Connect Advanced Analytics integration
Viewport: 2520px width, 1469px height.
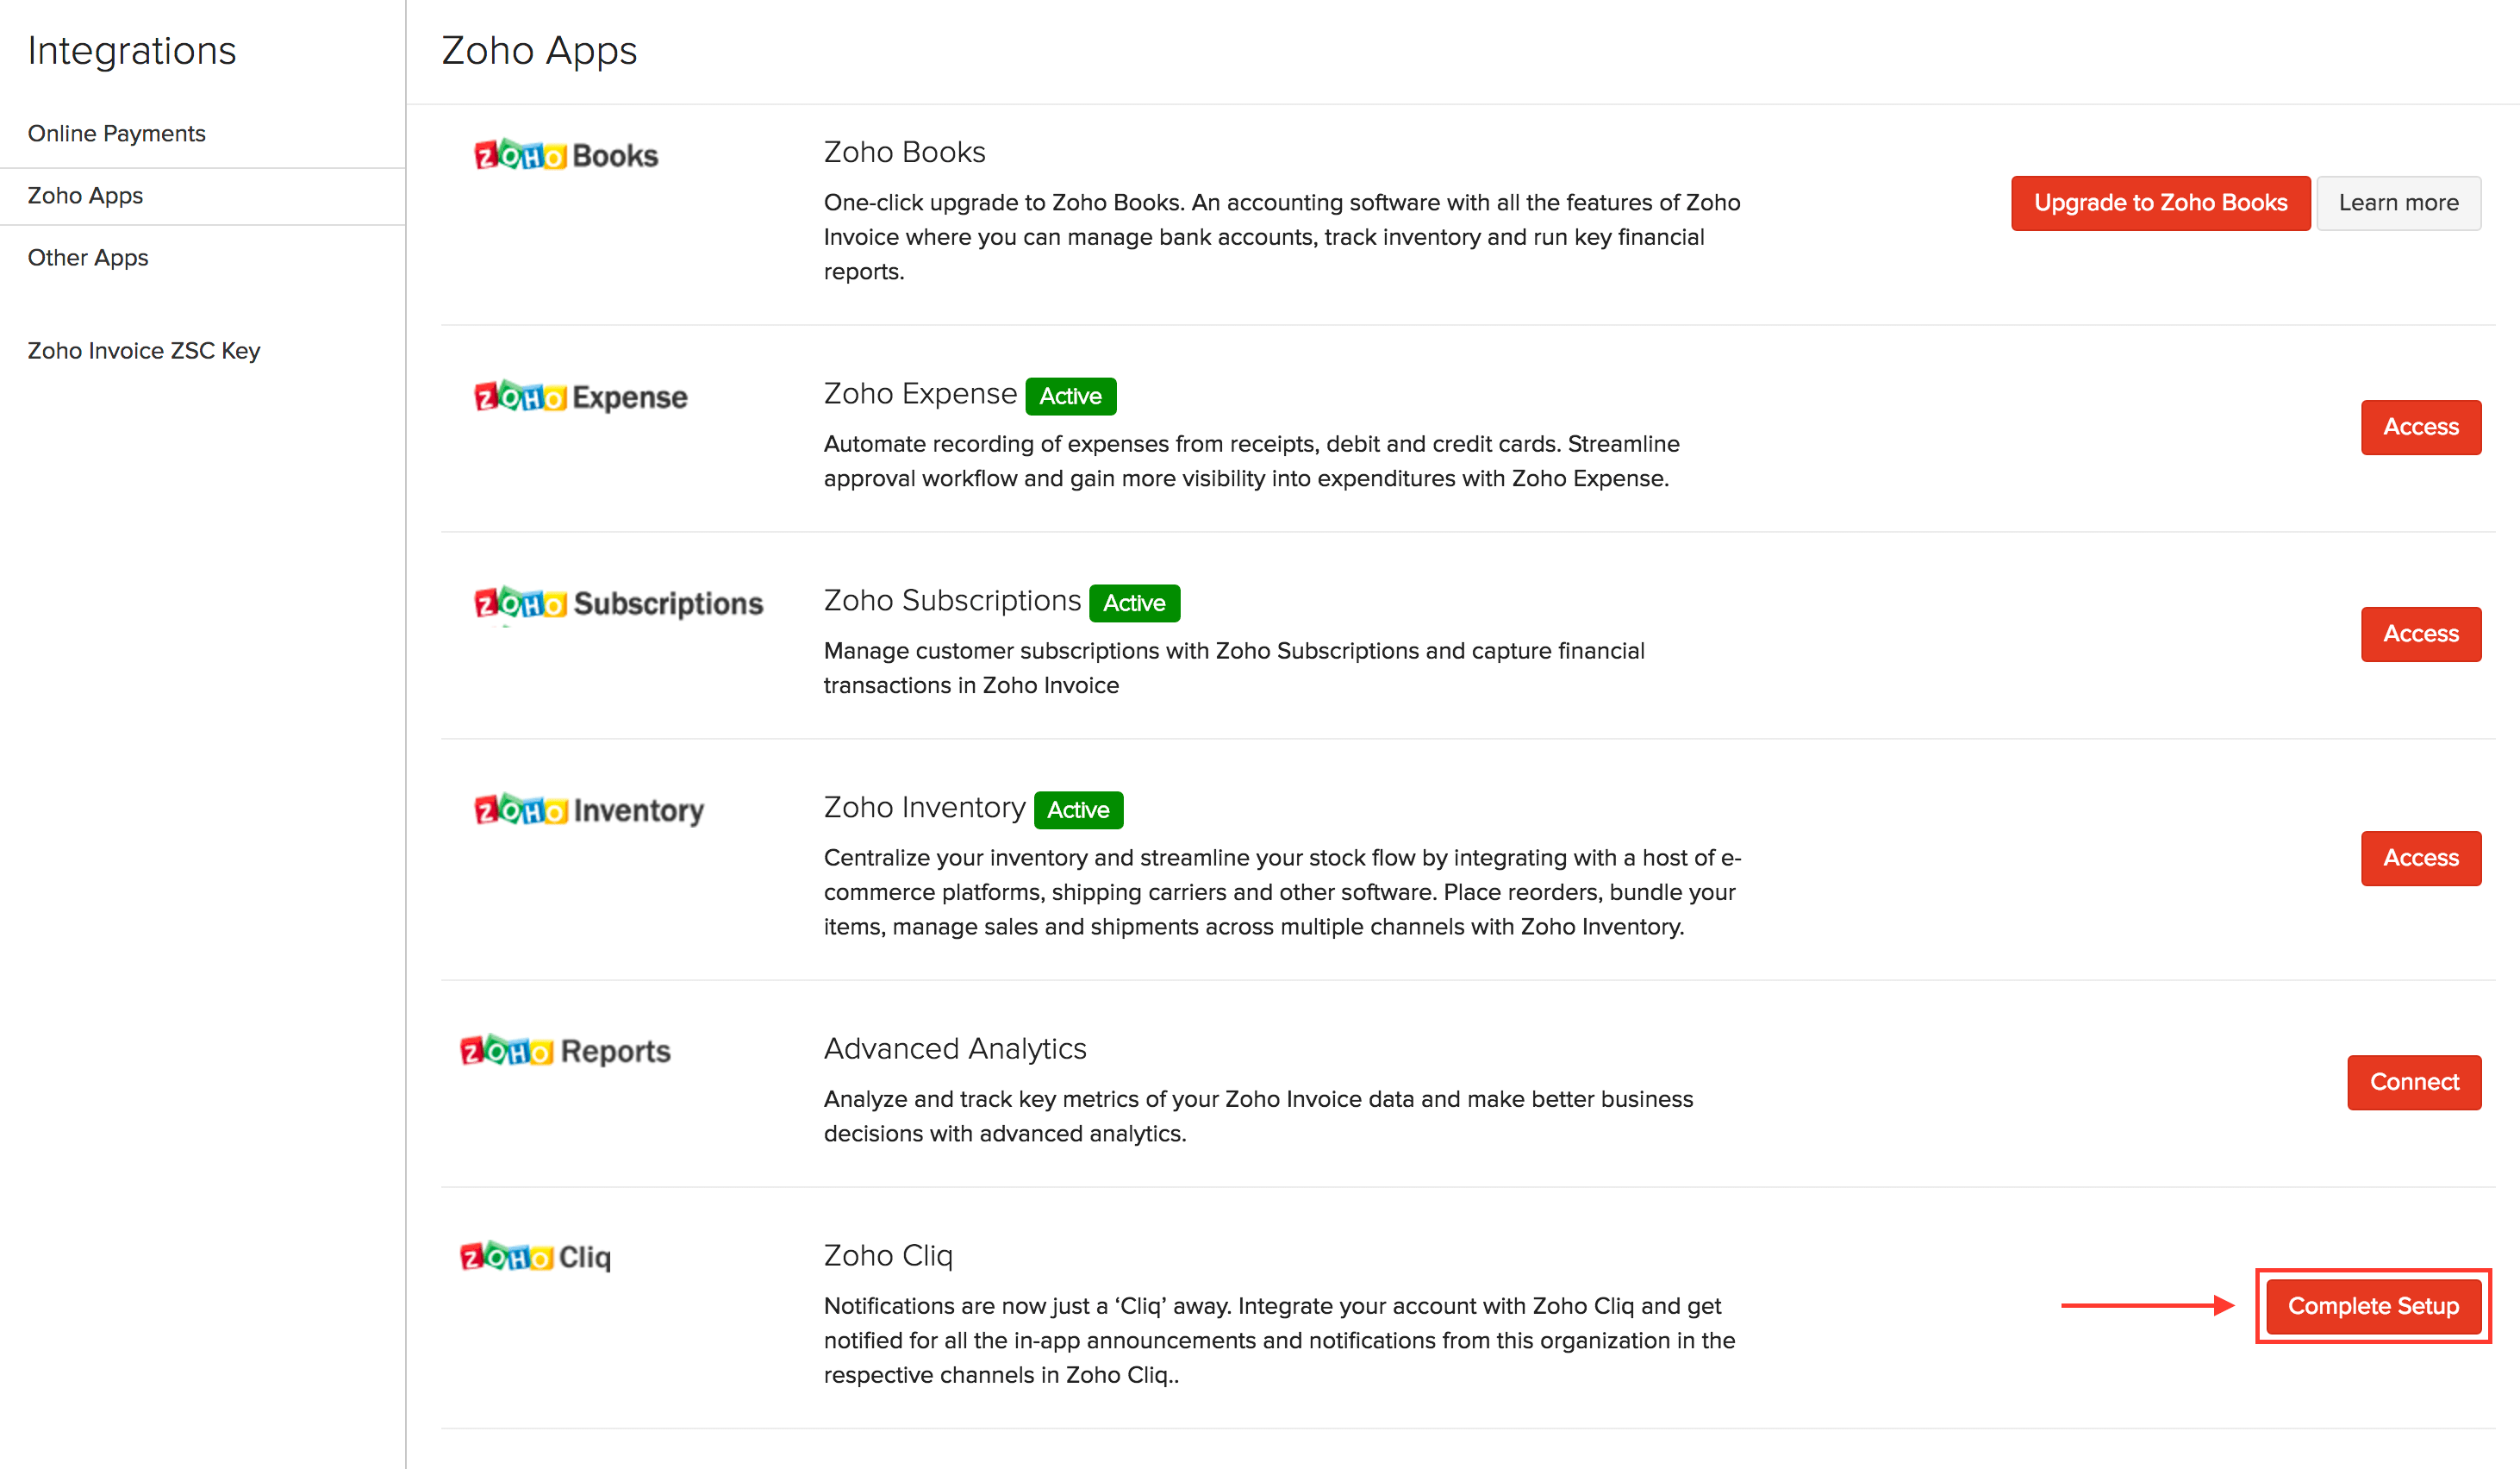(x=2413, y=1082)
